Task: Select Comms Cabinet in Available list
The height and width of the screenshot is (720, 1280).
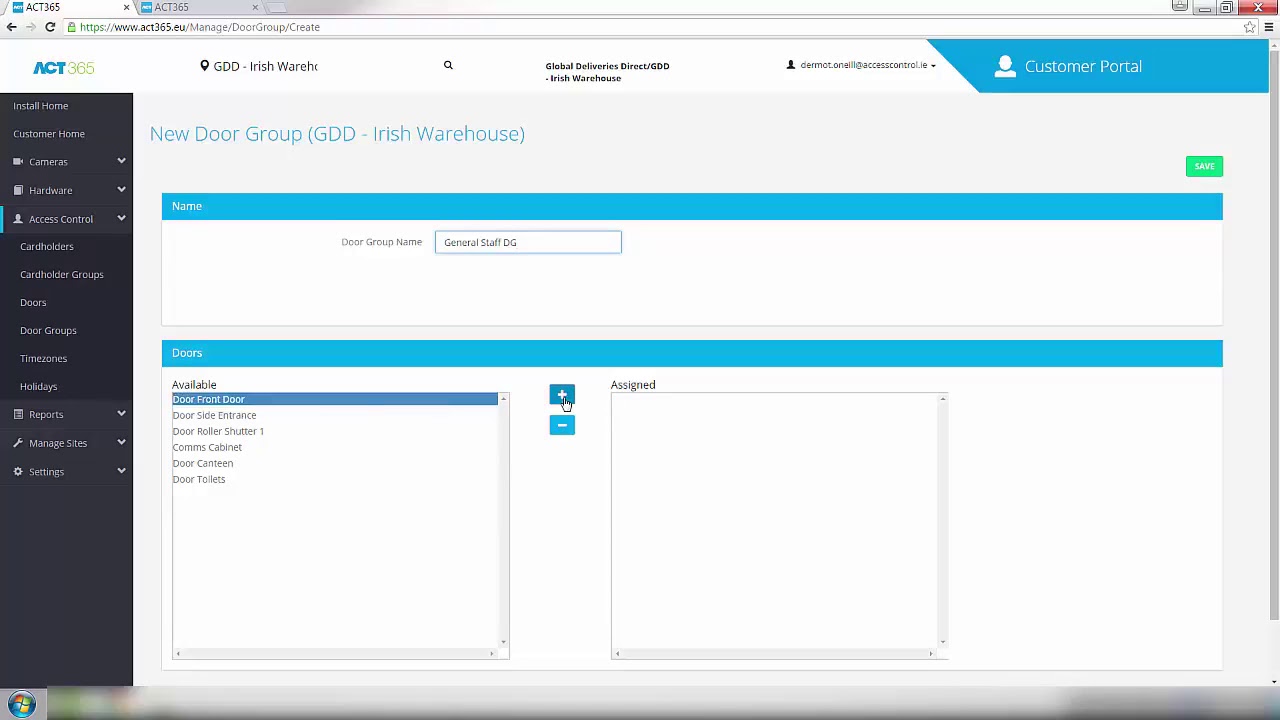Action: click(334, 447)
